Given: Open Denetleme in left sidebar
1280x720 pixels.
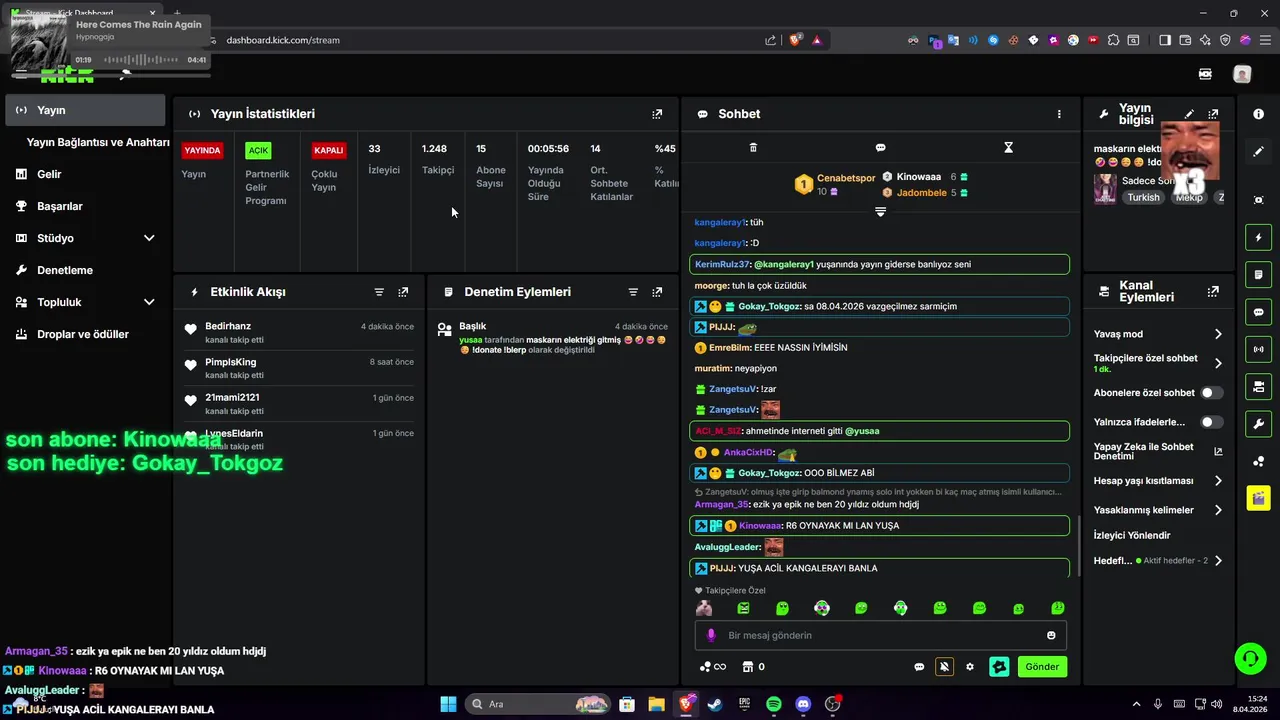Looking at the screenshot, I should pos(64,270).
